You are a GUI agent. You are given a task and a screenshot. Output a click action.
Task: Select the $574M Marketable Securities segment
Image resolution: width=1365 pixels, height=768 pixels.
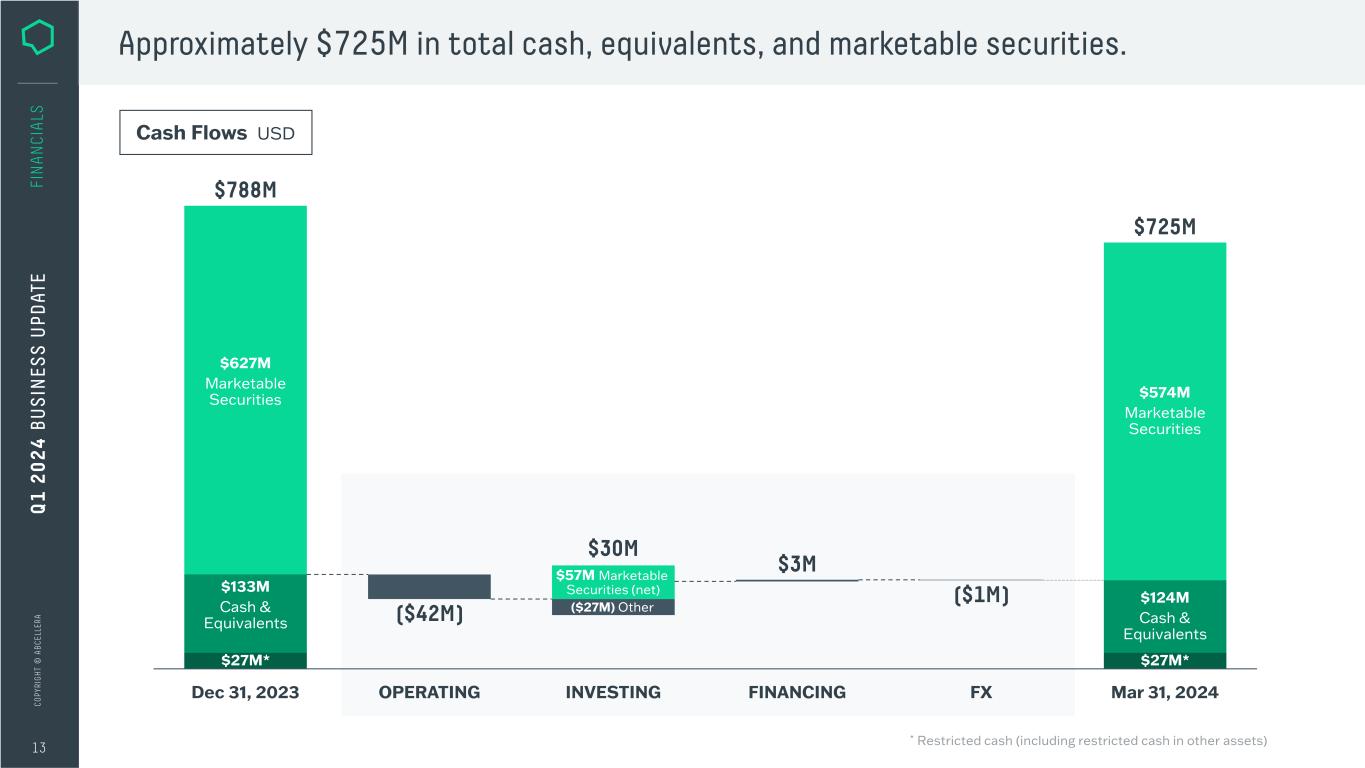[1165, 411]
